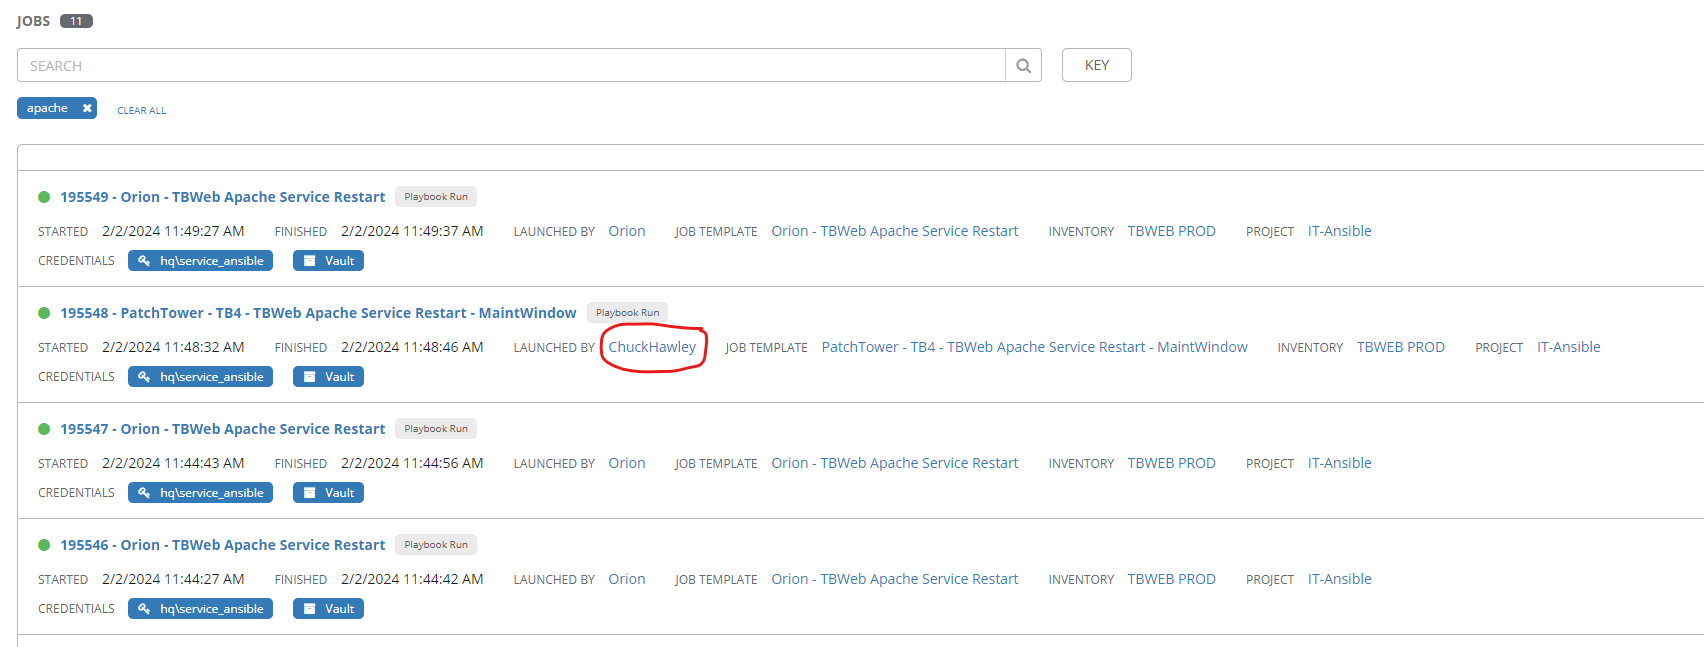Open job 195549 Orion TBWeb Apache Service Restart
The image size is (1704, 647).
point(222,197)
